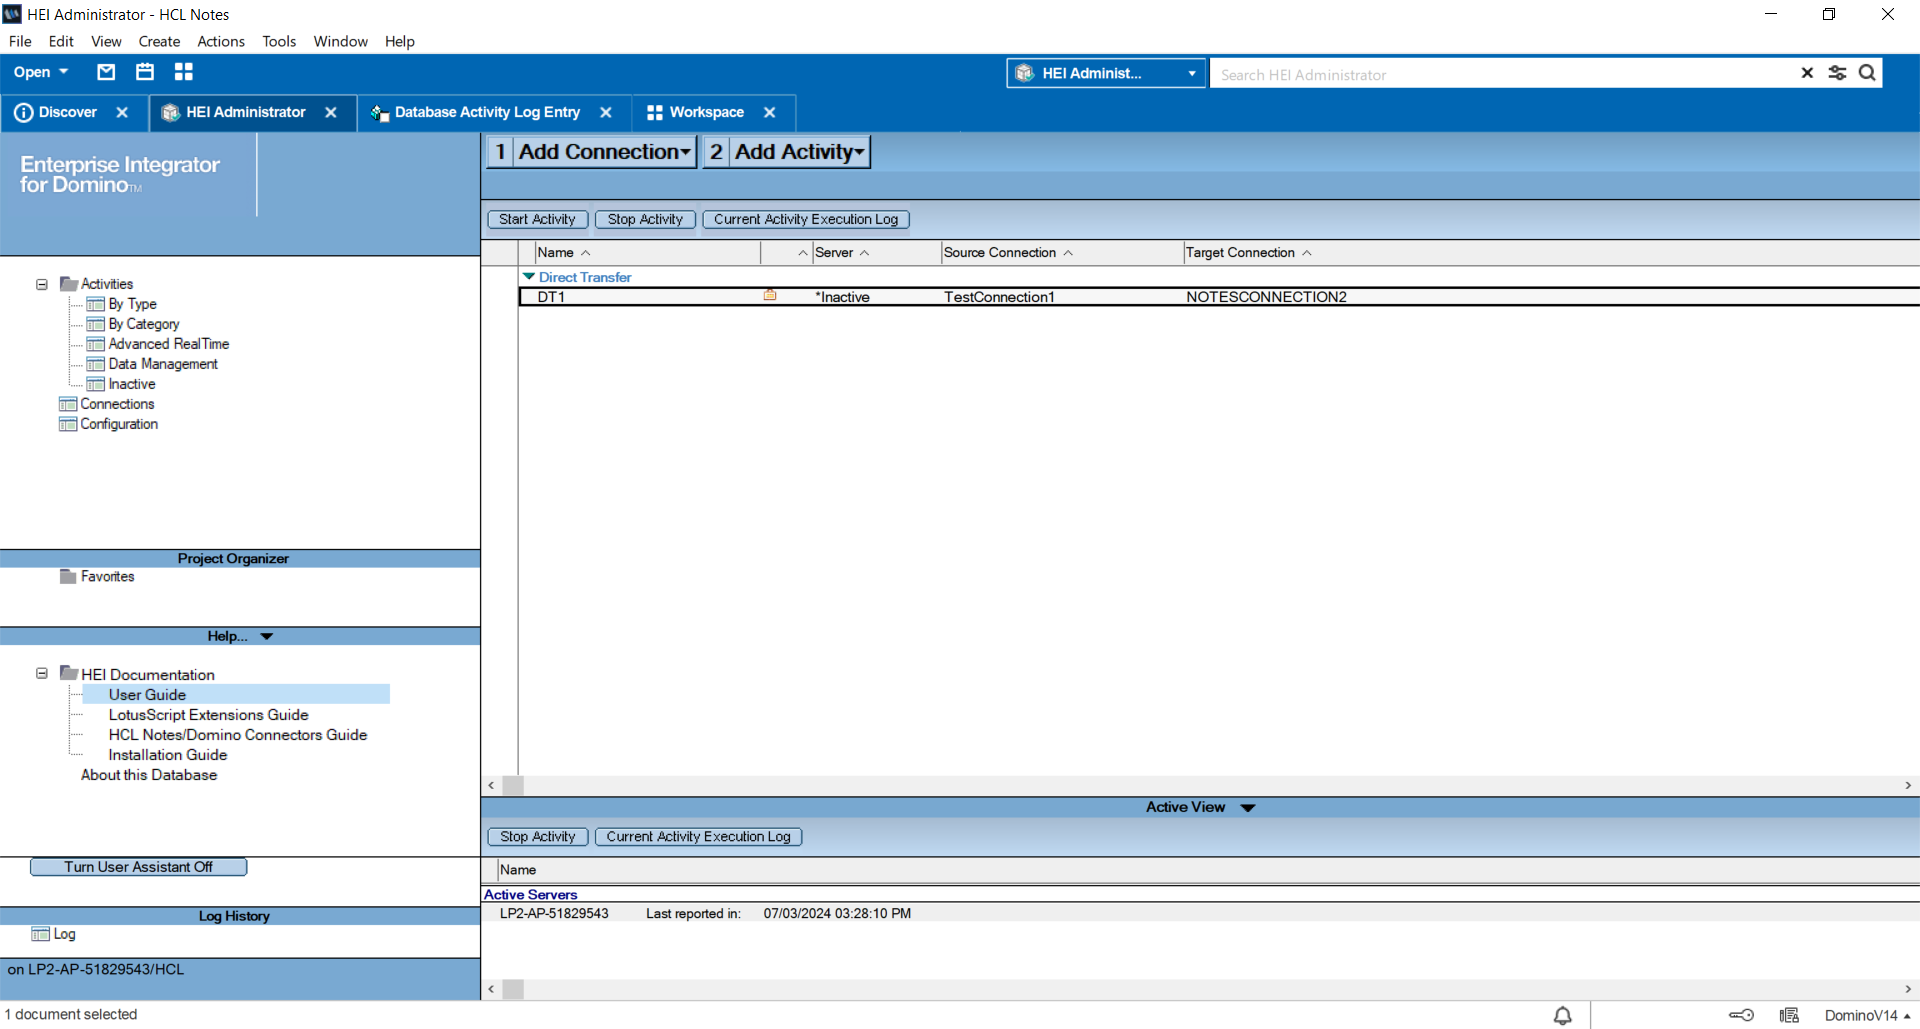Close the Database Activity Log Entry tab
This screenshot has width=1920, height=1029.
606,112
